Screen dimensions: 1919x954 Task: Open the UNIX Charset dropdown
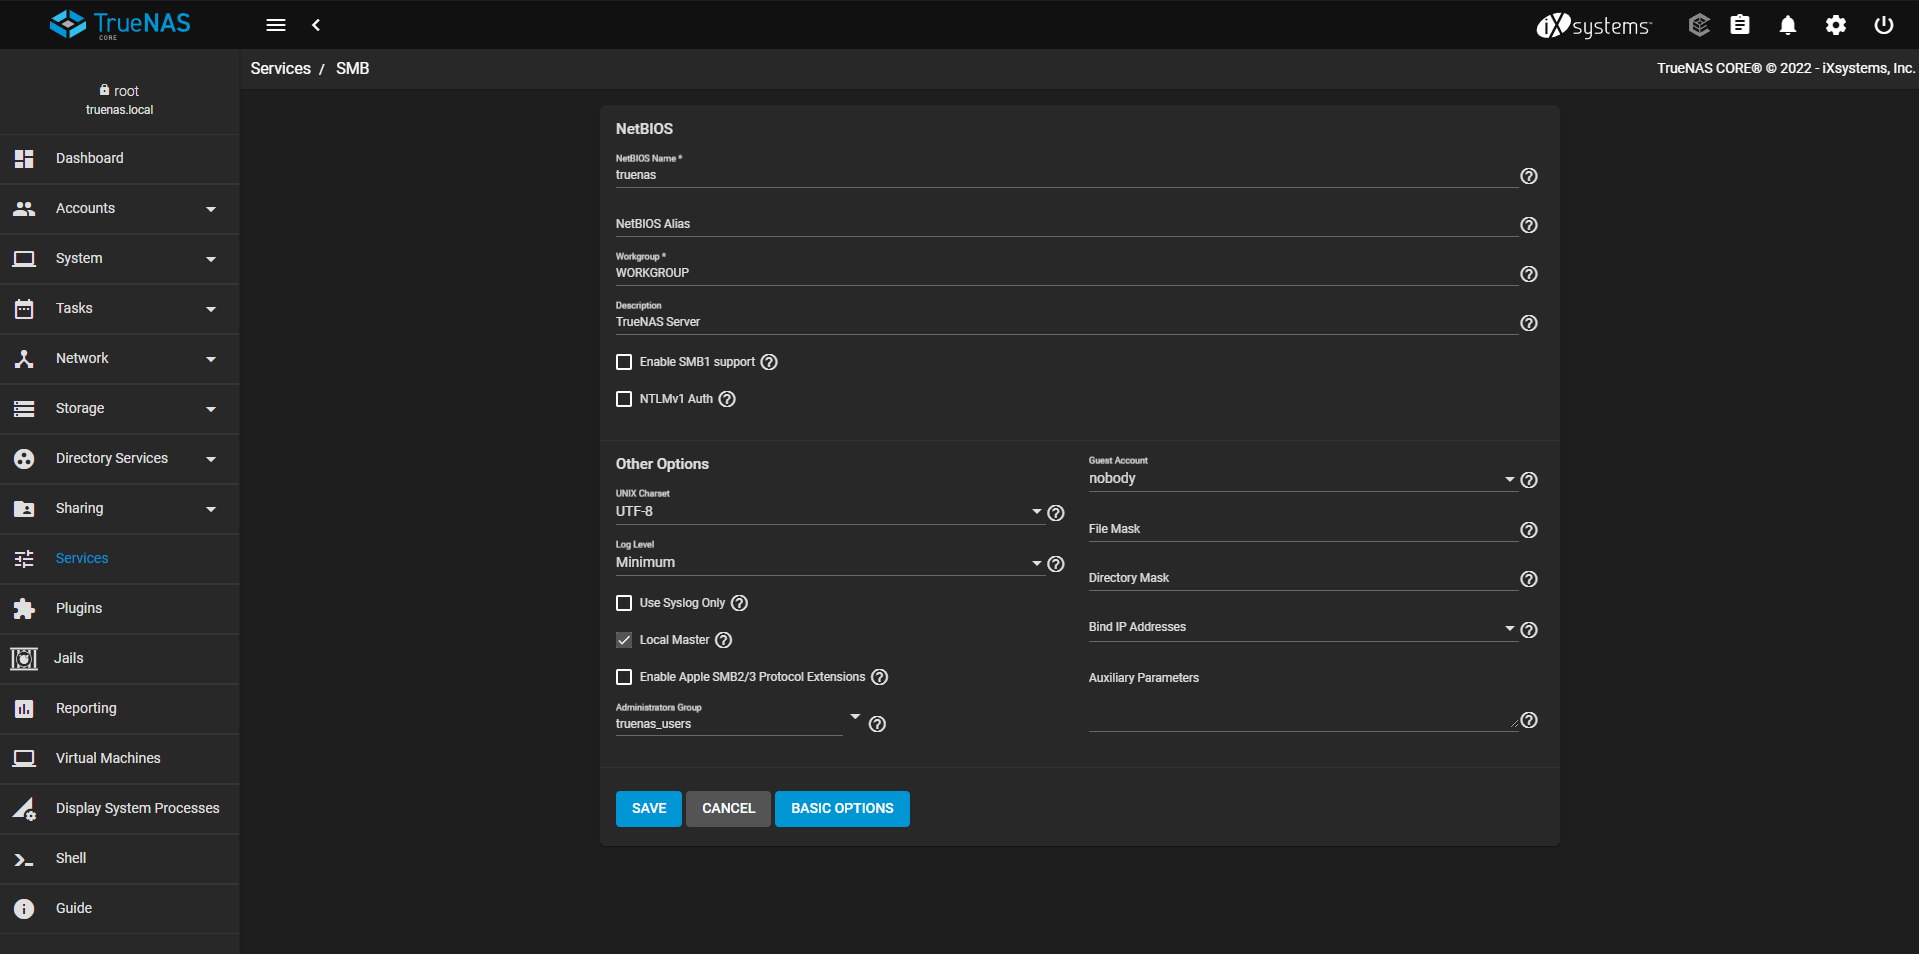(830, 511)
